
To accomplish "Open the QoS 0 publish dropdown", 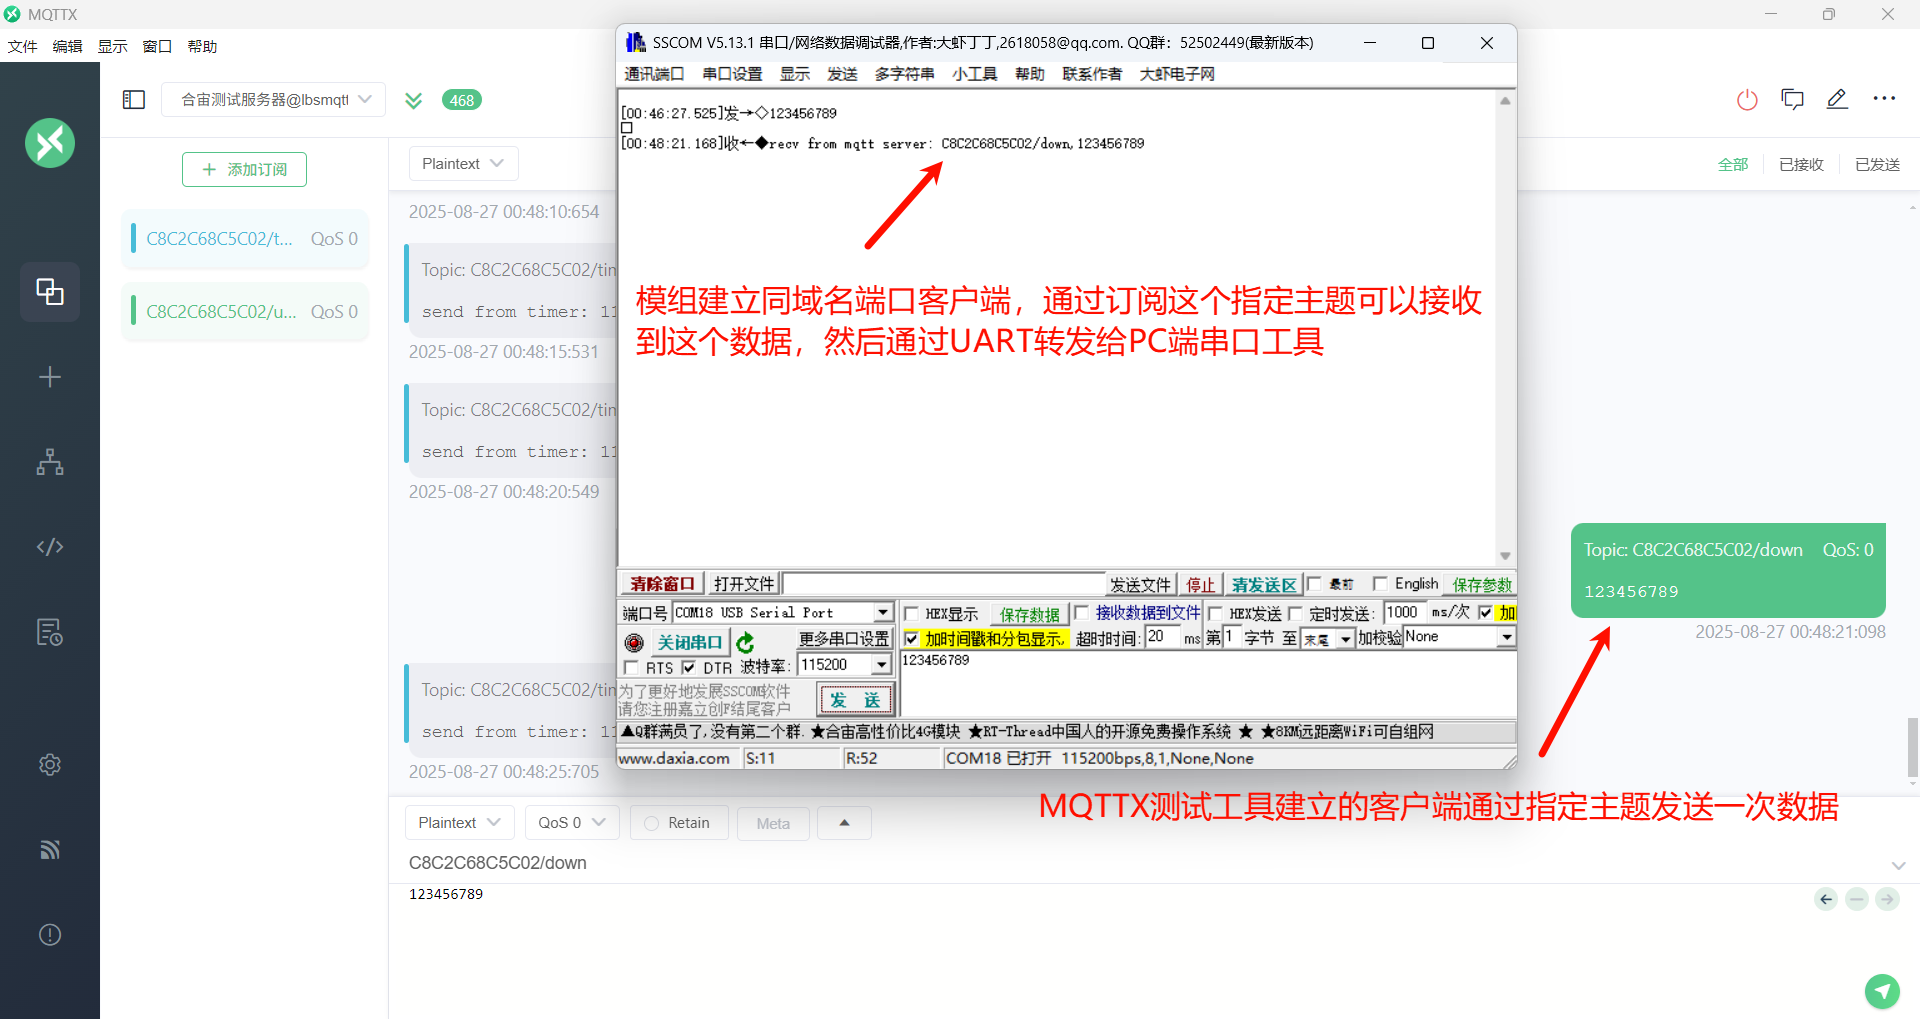I will pyautogui.click(x=572, y=823).
